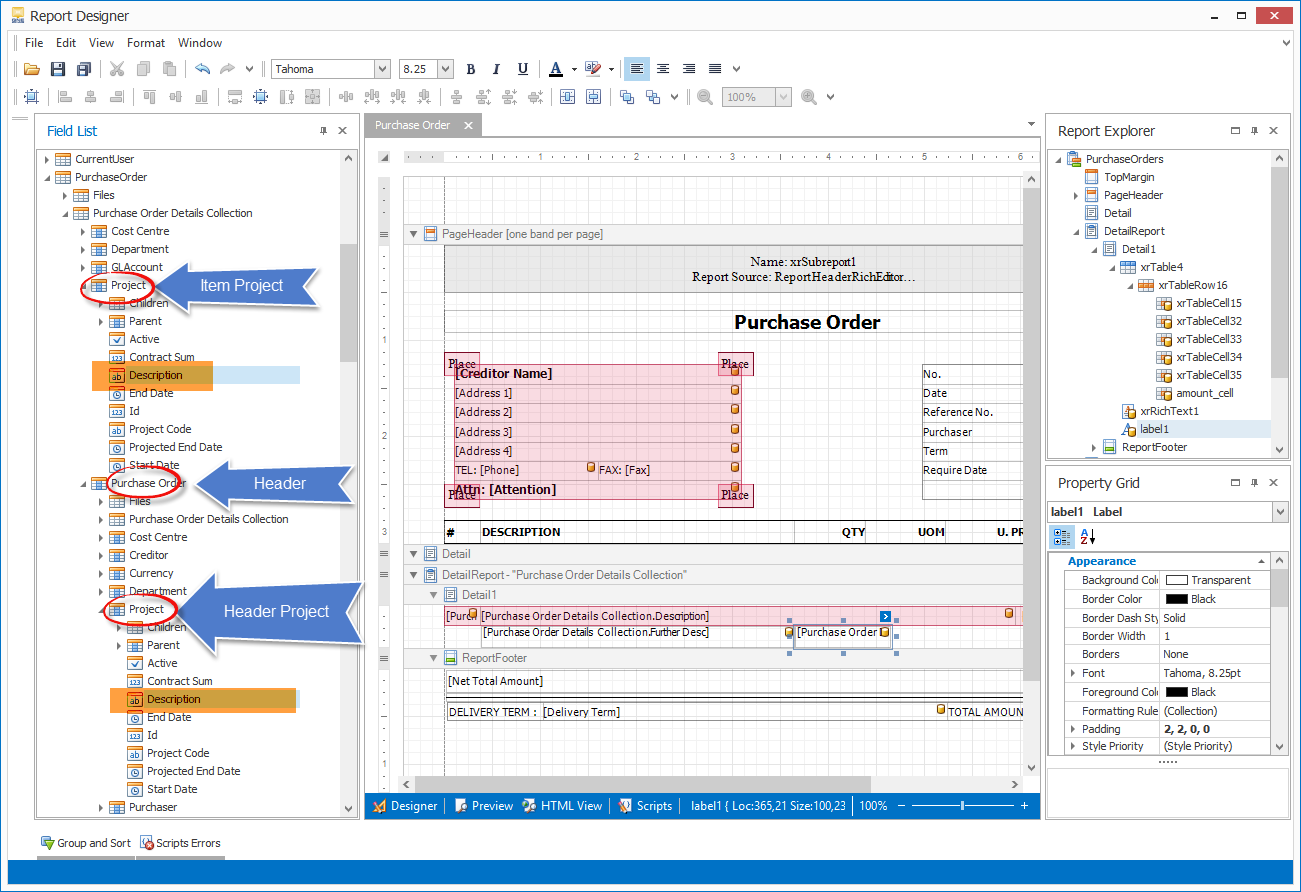The width and height of the screenshot is (1301, 892).
Task: Click the Paste clipboard icon
Action: pyautogui.click(x=169, y=69)
